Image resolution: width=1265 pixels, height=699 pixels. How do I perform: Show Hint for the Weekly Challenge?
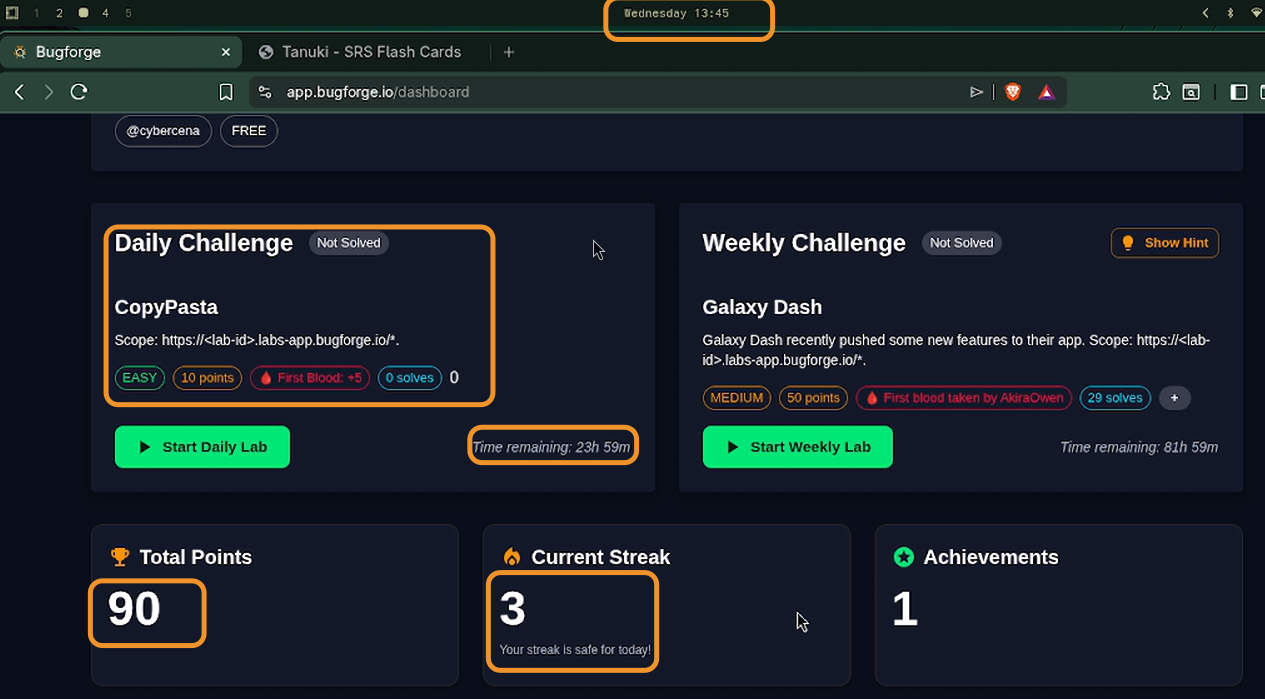pyautogui.click(x=1164, y=243)
